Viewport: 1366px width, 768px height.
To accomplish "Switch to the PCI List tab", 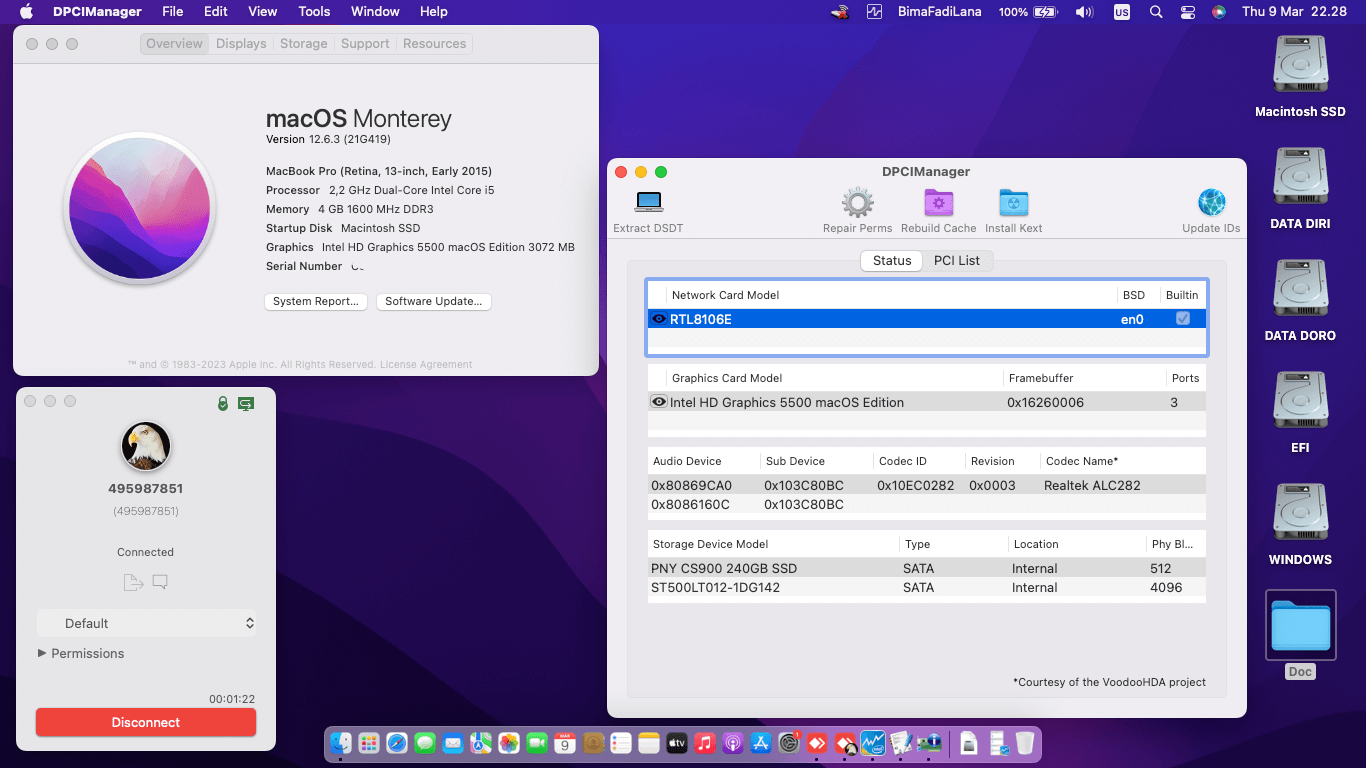I will [956, 260].
